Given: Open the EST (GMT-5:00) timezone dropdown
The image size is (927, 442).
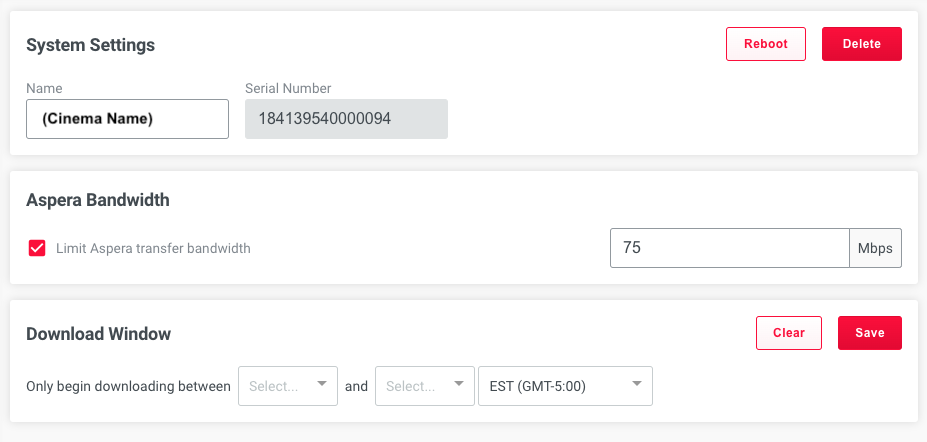Looking at the screenshot, I should 565,386.
